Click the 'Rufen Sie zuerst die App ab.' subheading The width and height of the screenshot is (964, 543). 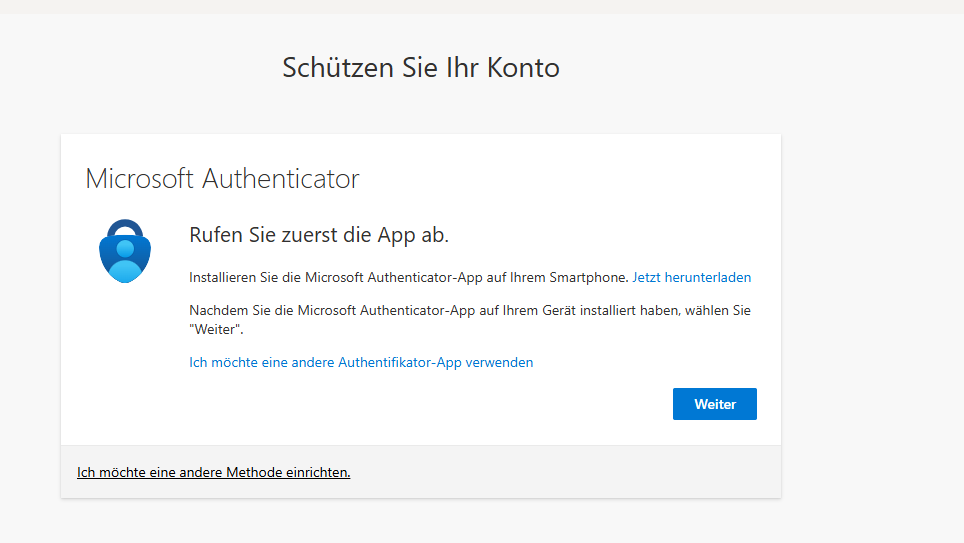tap(319, 235)
